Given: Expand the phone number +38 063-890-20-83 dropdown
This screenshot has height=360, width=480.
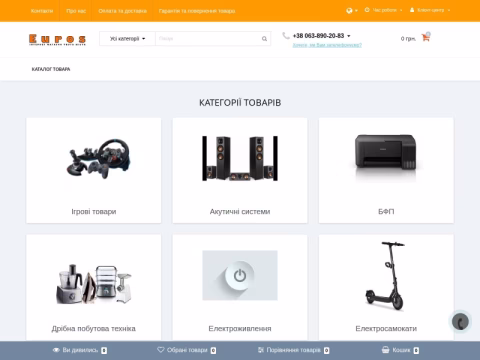Looking at the screenshot, I should coord(321,36).
